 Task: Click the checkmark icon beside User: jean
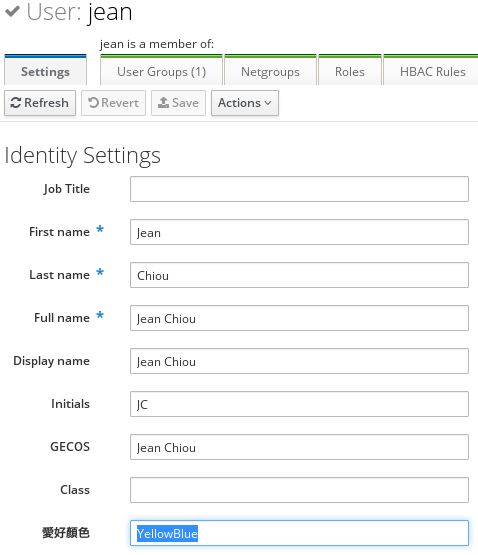(x=12, y=11)
